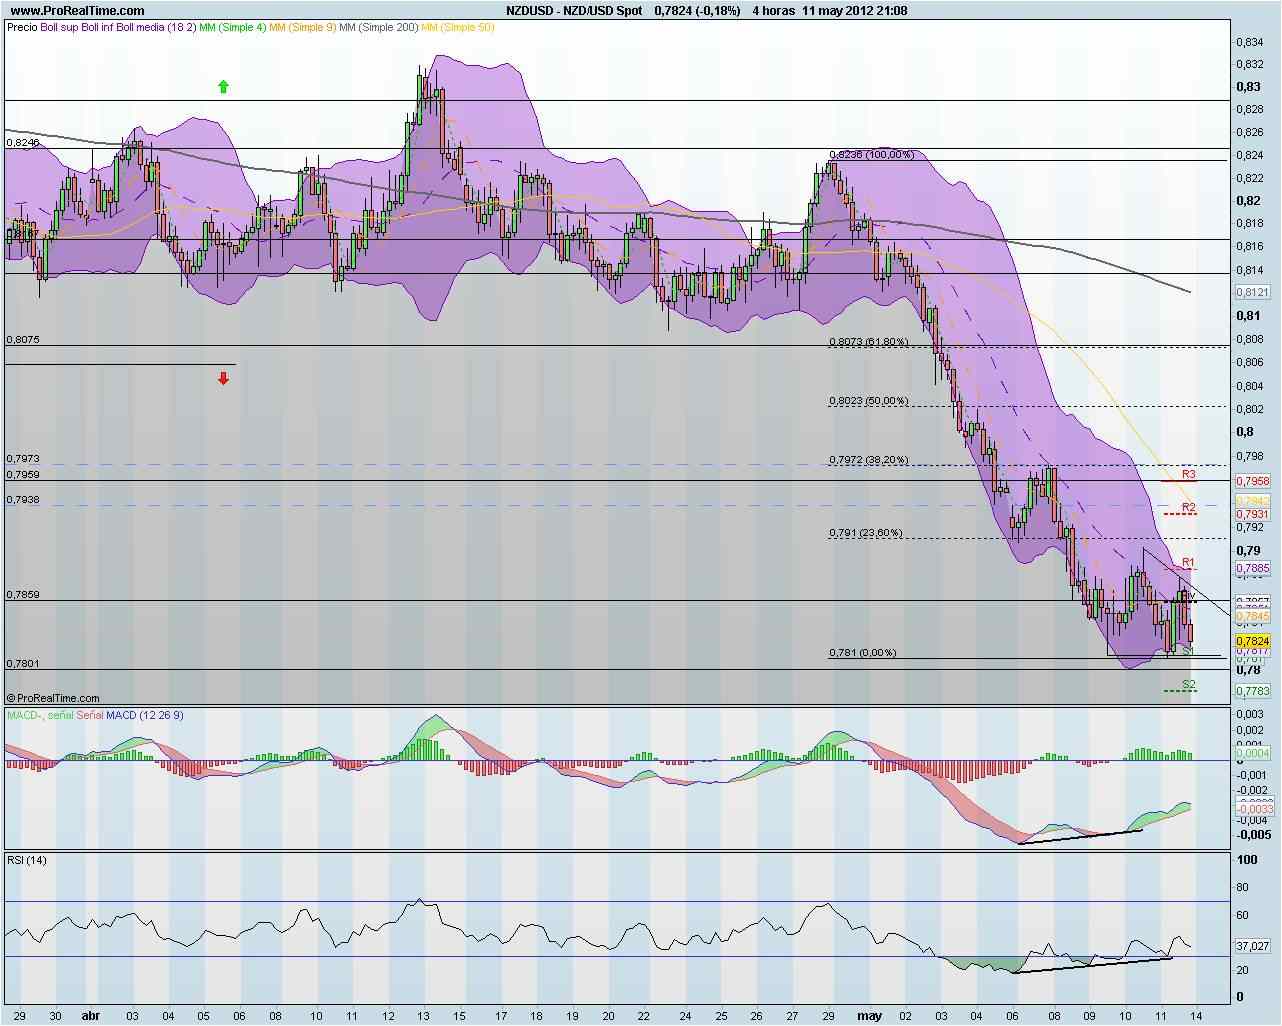Click the R3 resistance marker on the chart
Screen dimensions: 1282x1026
pos(1187,475)
